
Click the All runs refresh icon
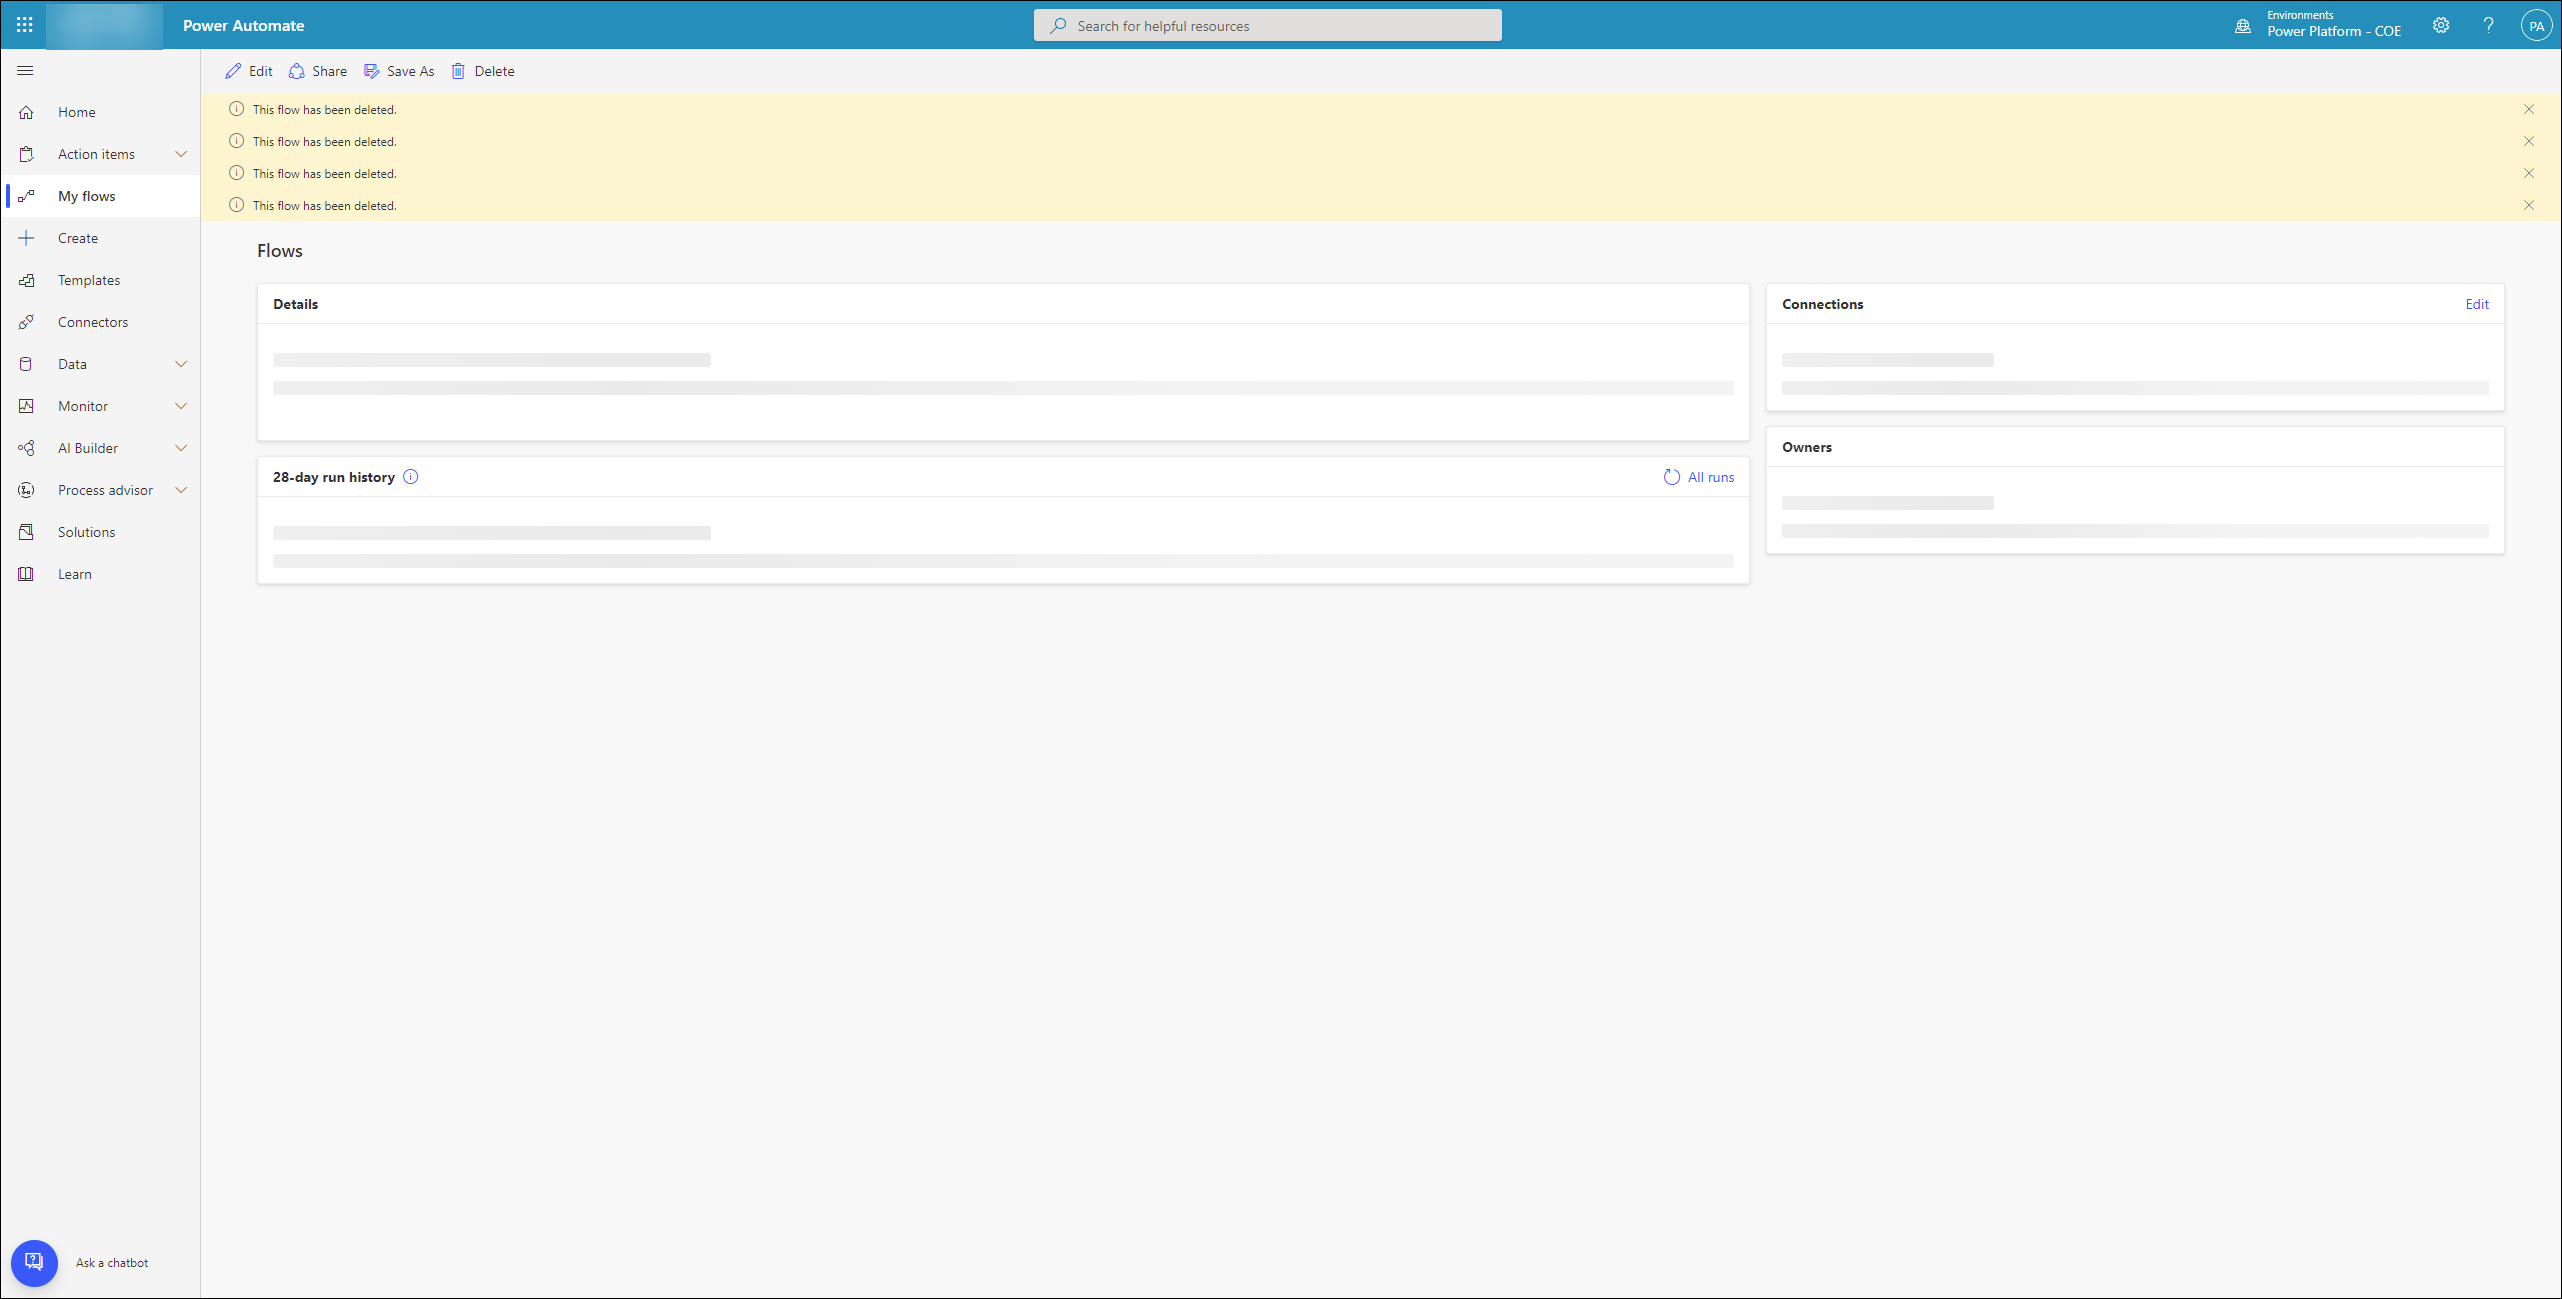1671,477
